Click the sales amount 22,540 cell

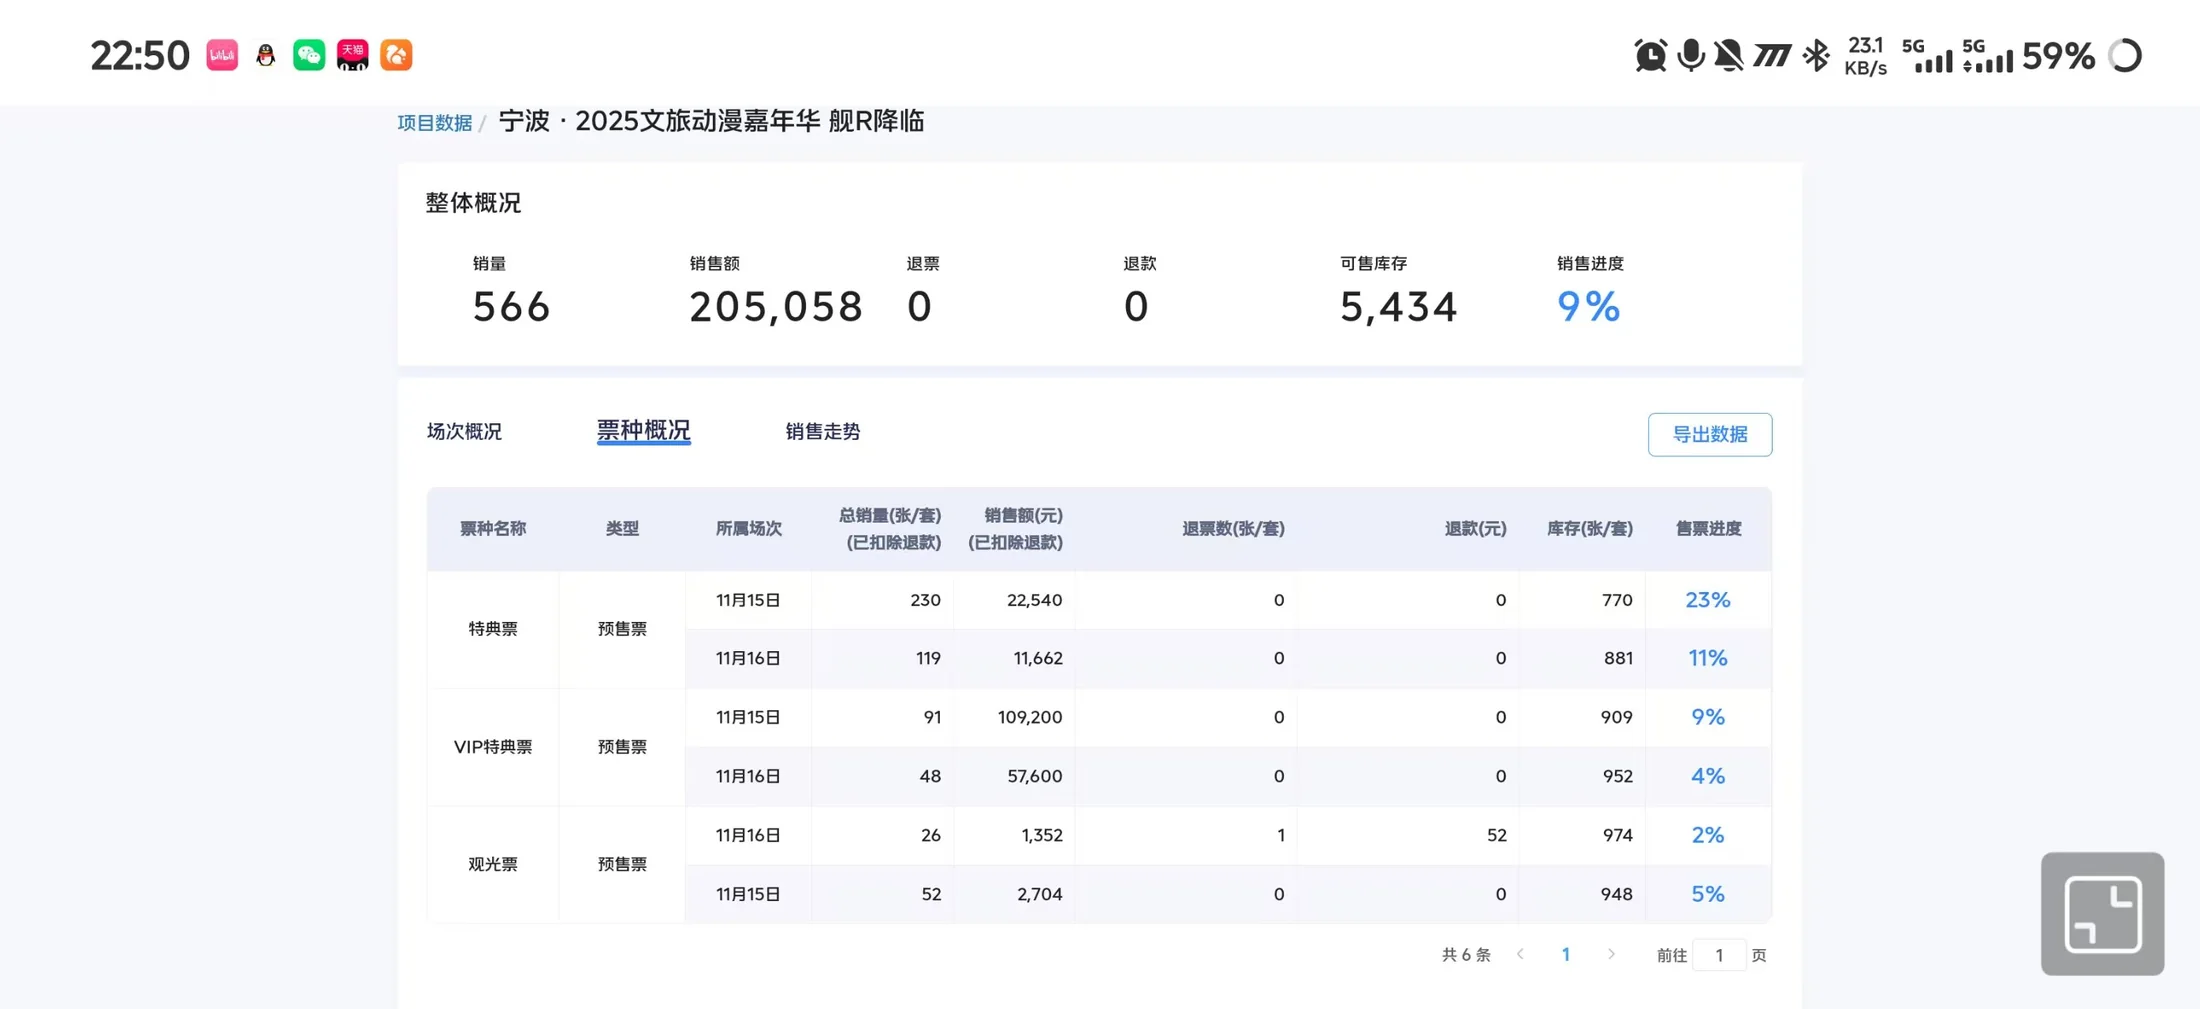[1035, 600]
